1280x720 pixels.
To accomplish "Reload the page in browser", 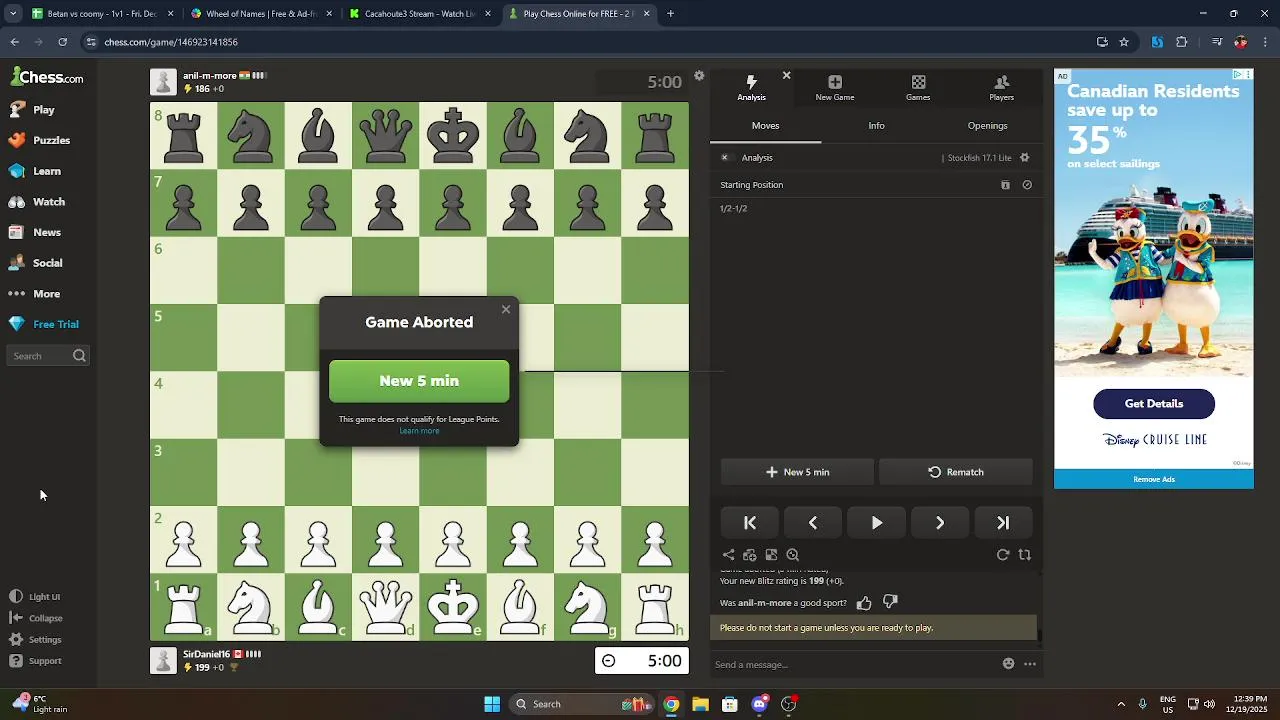I will click(x=62, y=42).
